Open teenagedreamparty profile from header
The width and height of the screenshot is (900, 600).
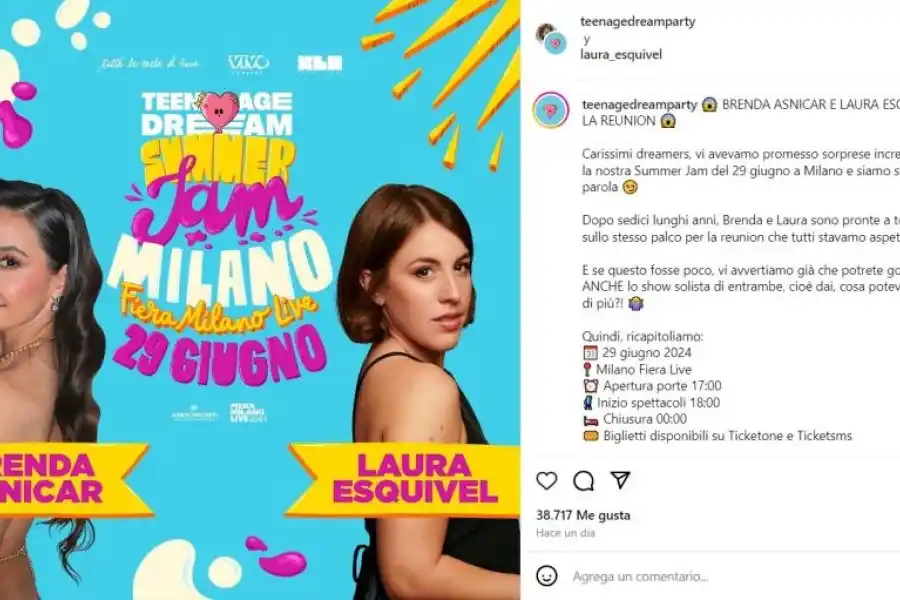click(638, 22)
